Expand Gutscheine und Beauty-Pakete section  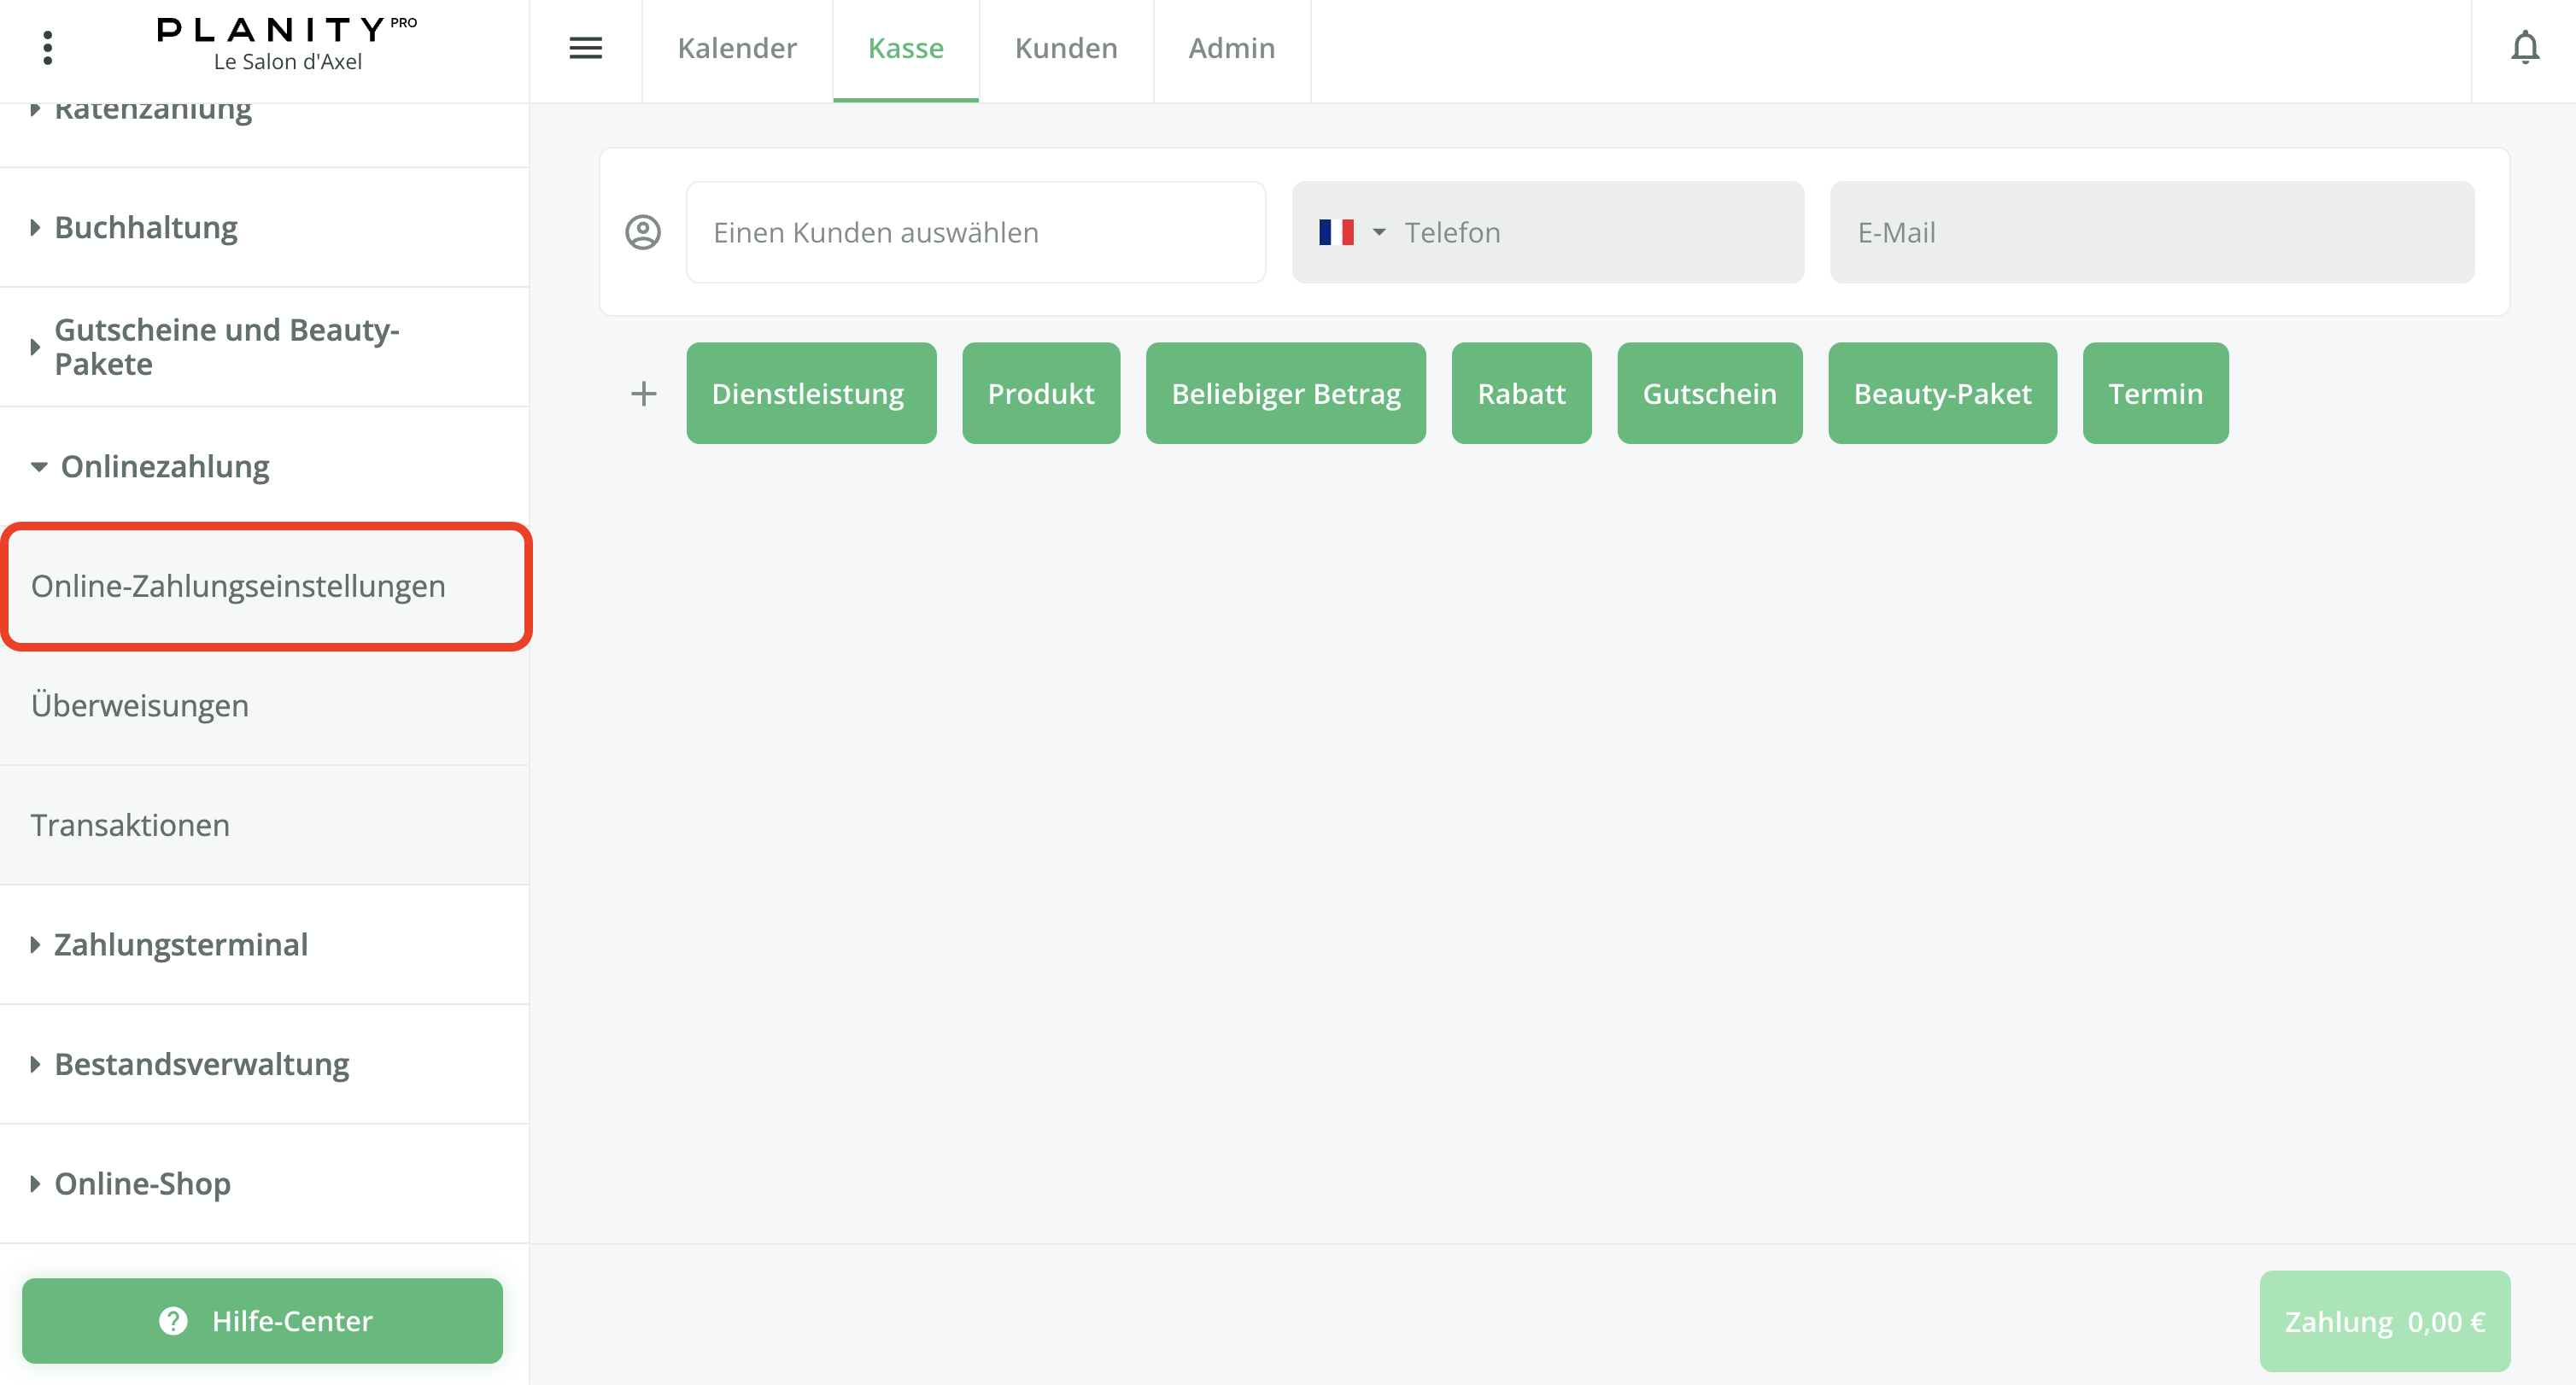[x=225, y=347]
